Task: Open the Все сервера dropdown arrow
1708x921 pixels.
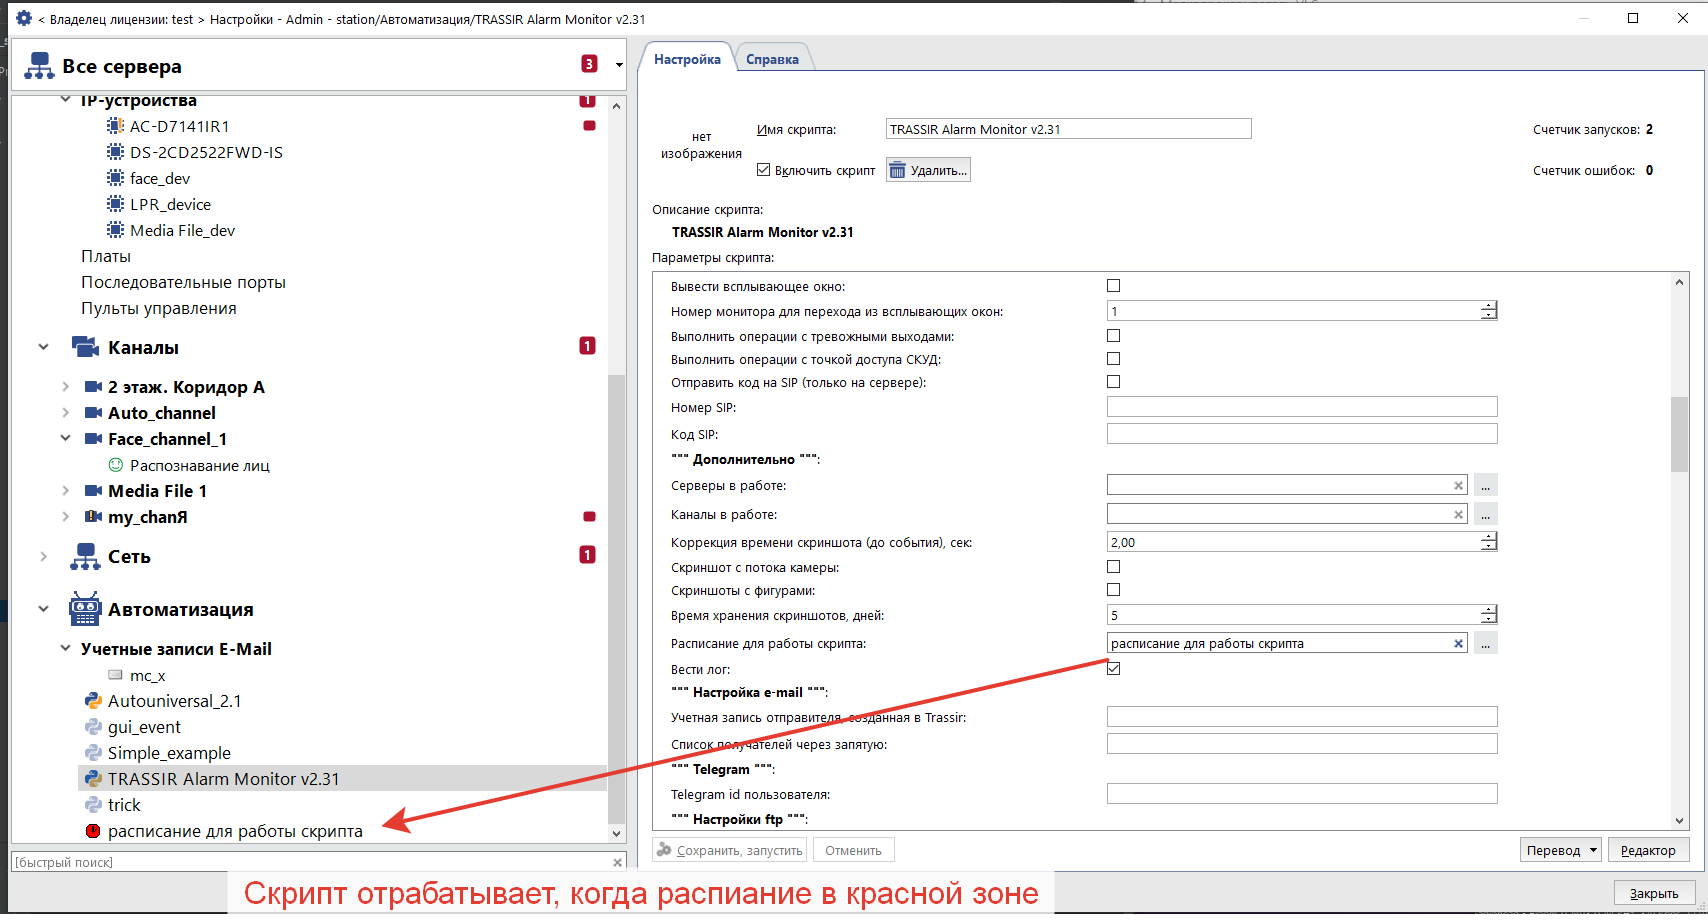Action: coord(619,65)
